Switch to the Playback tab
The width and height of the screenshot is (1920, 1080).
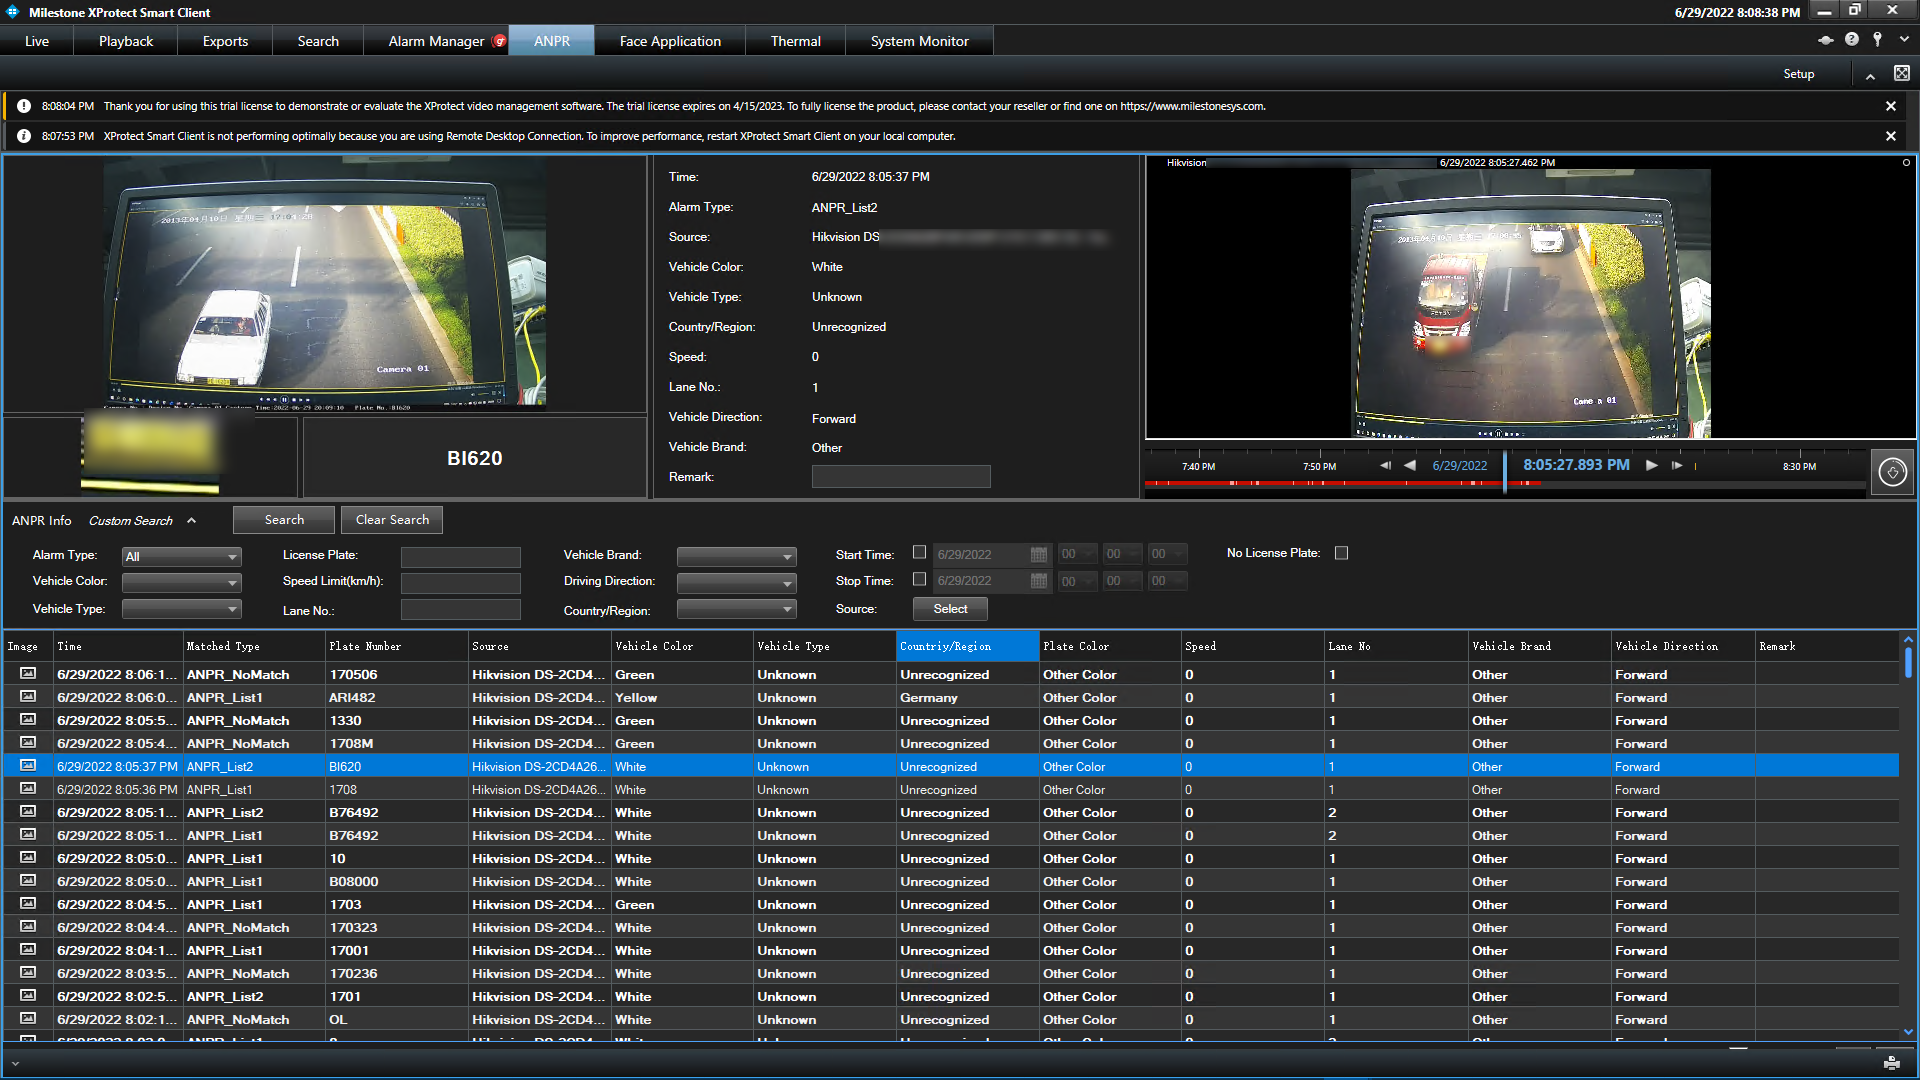point(126,41)
